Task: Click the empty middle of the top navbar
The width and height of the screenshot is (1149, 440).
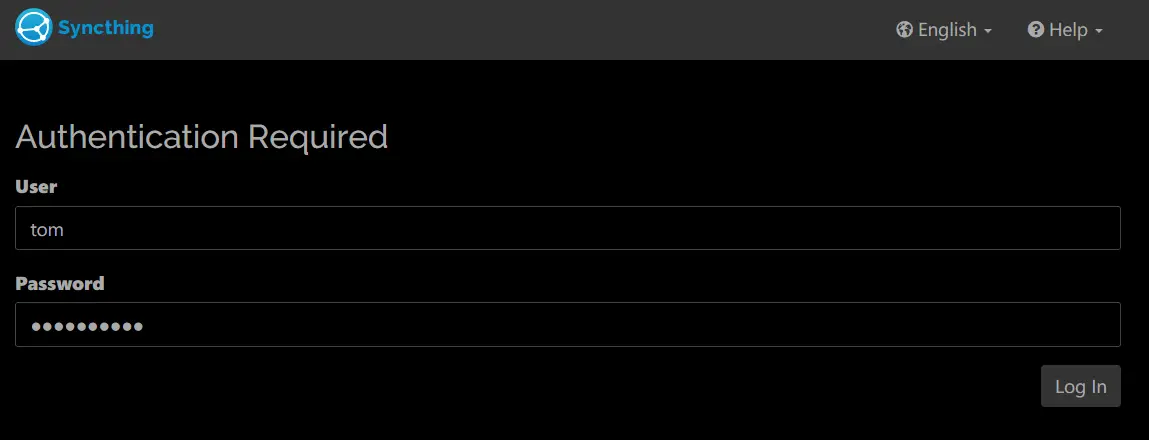Action: (x=513, y=30)
